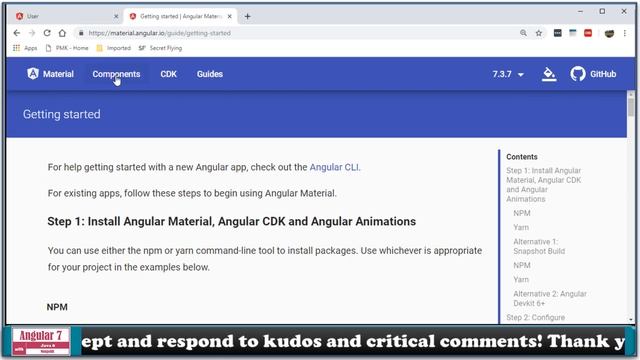
Task: Open the theme picker paint bucket icon
Action: (x=549, y=74)
